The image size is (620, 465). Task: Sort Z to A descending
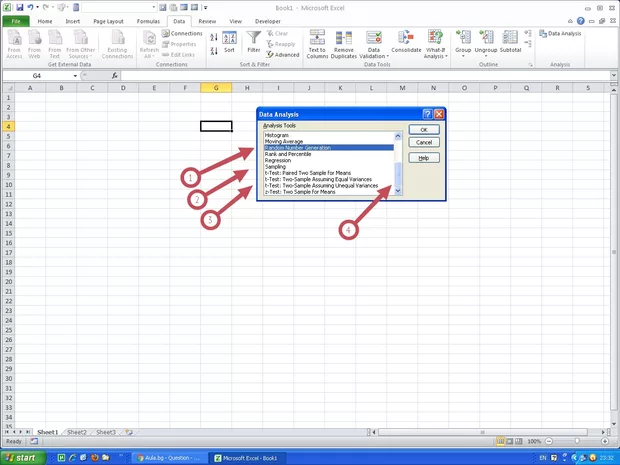(x=214, y=51)
